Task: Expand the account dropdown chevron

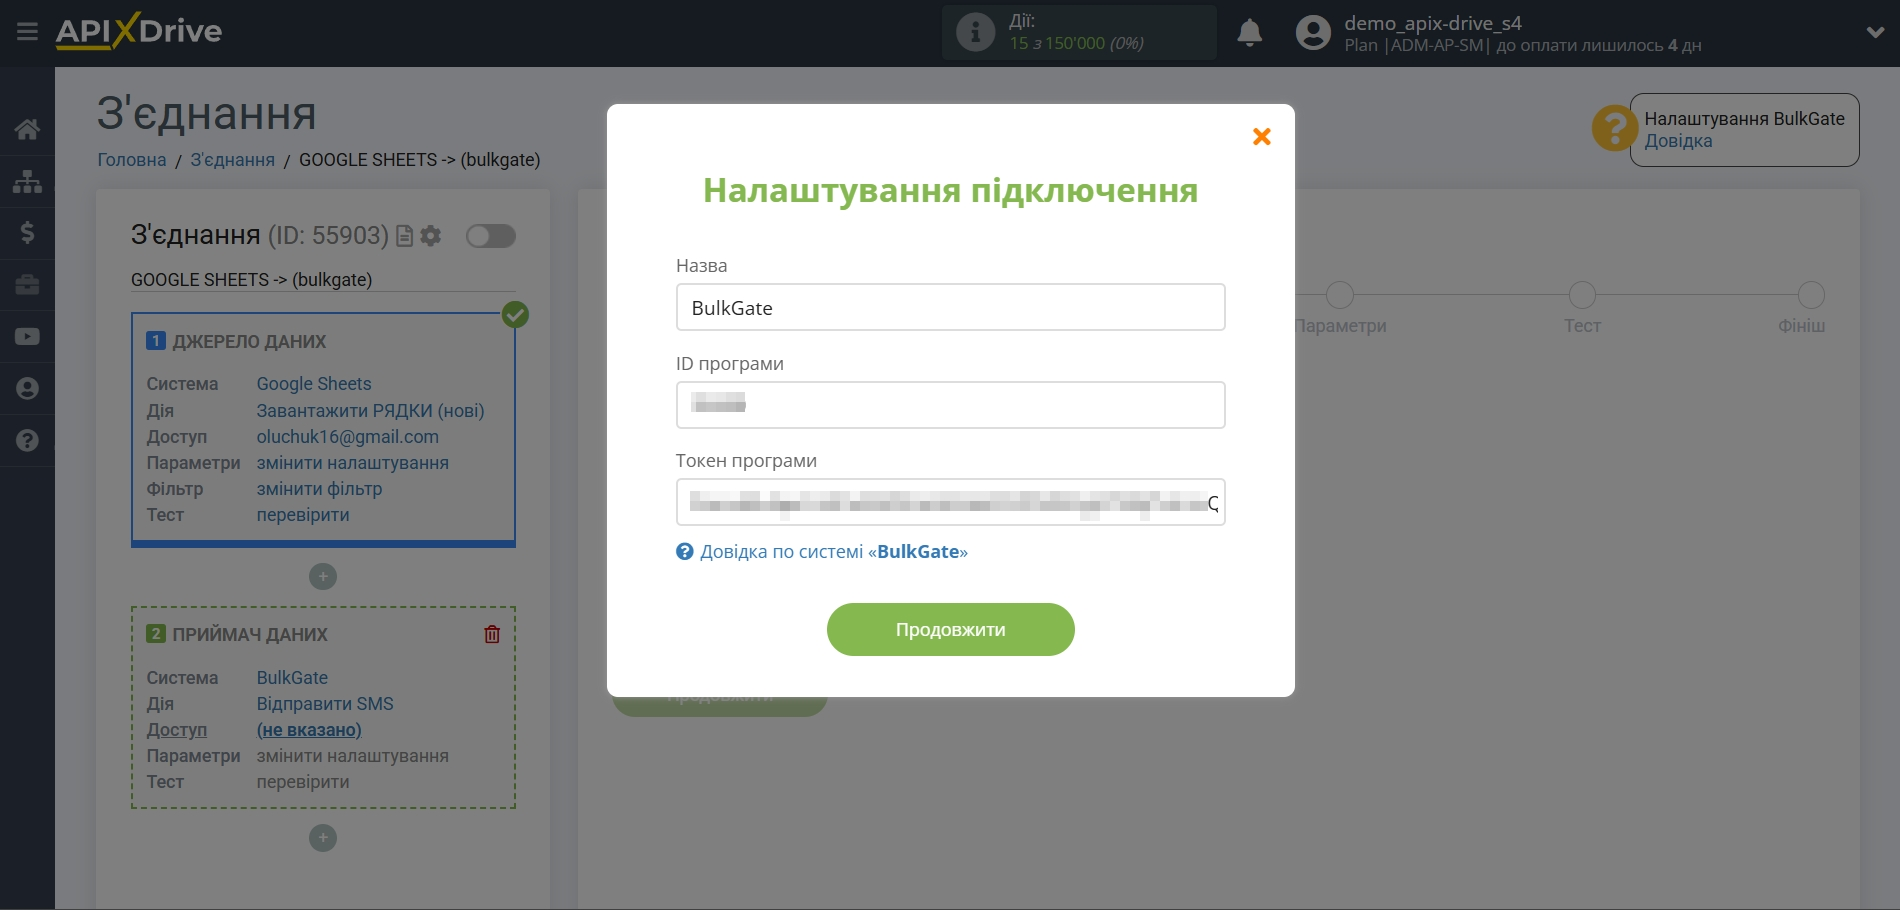Action: coord(1875,32)
